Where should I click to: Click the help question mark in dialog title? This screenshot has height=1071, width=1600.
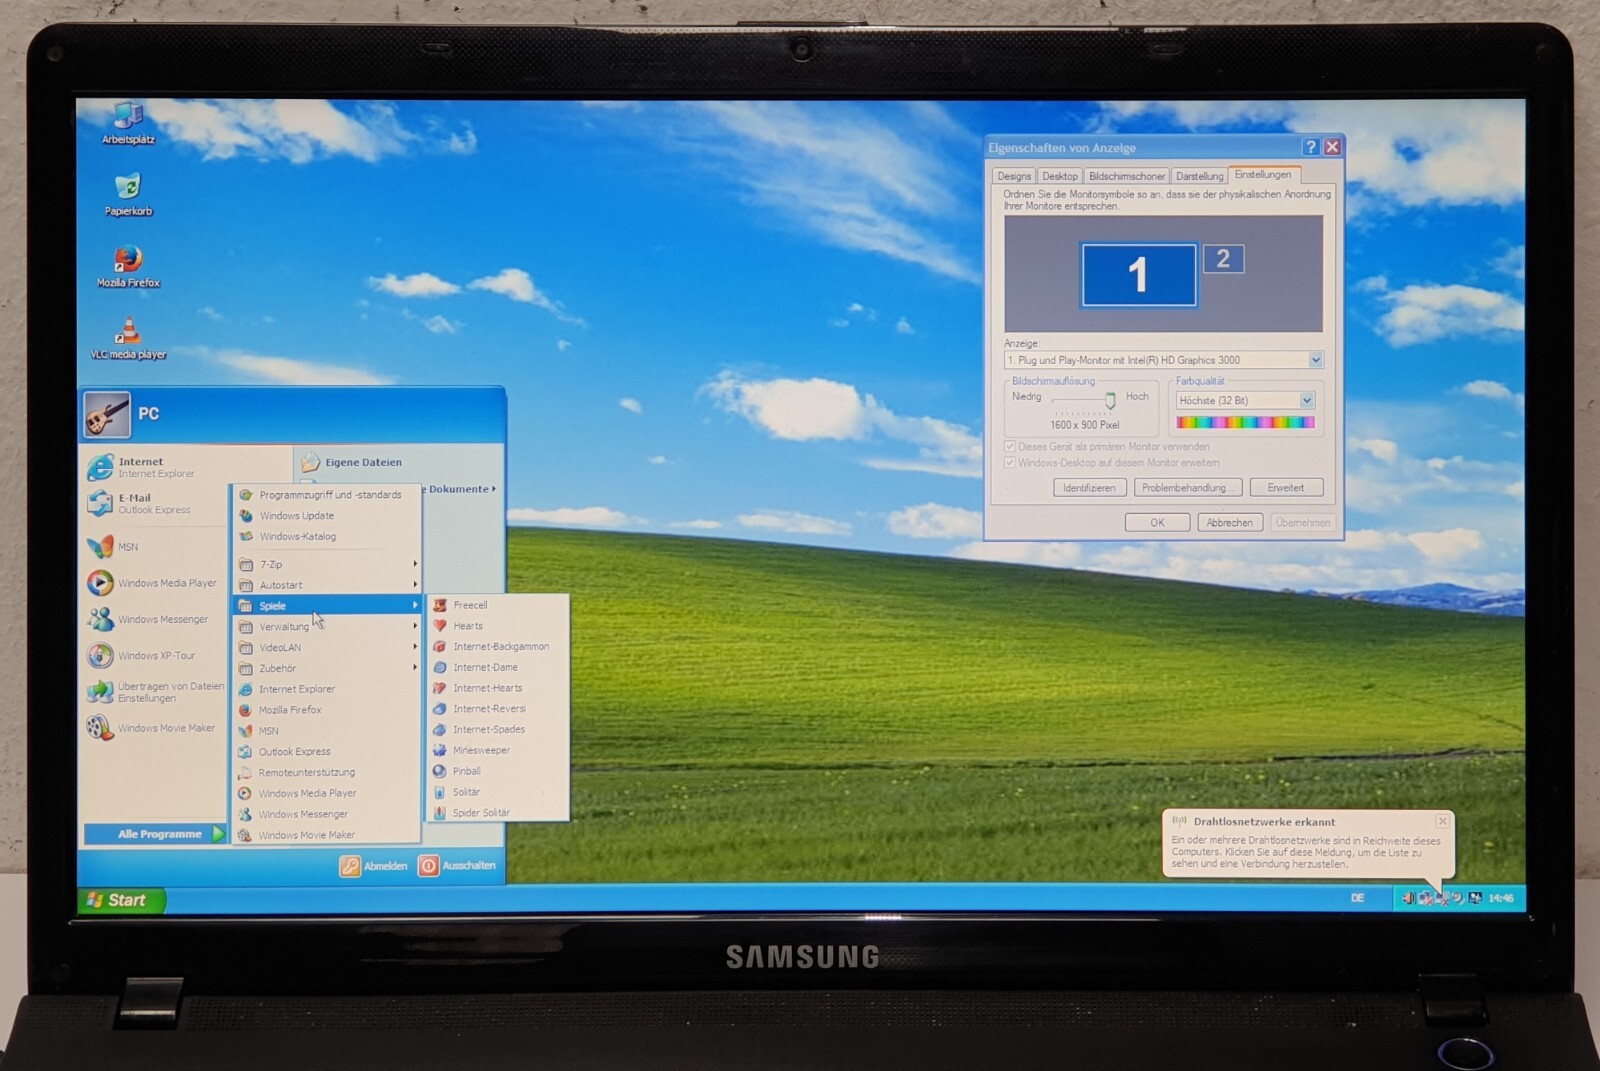[x=1311, y=147]
